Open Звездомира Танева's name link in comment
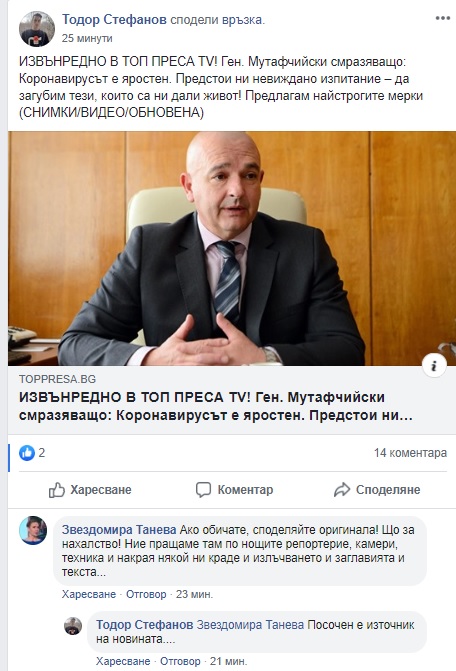The height and width of the screenshot is (671, 456). coord(119,530)
